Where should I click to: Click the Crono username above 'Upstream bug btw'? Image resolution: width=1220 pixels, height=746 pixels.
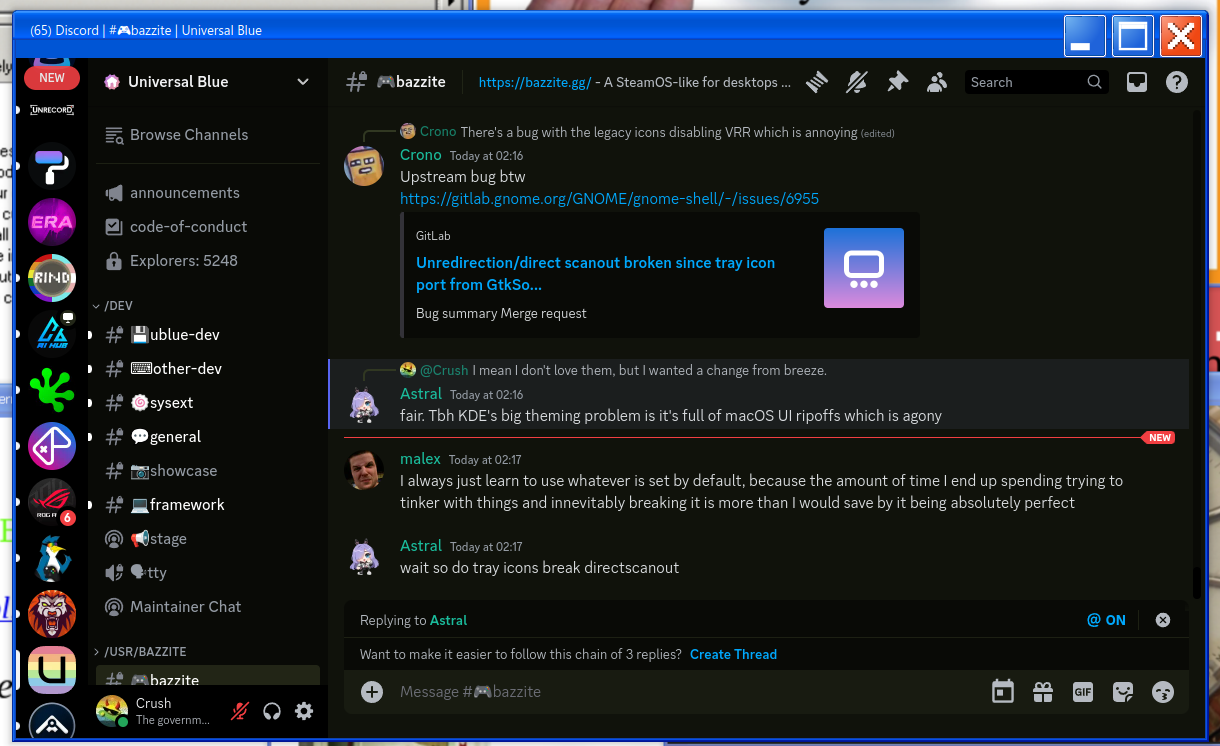tap(421, 155)
